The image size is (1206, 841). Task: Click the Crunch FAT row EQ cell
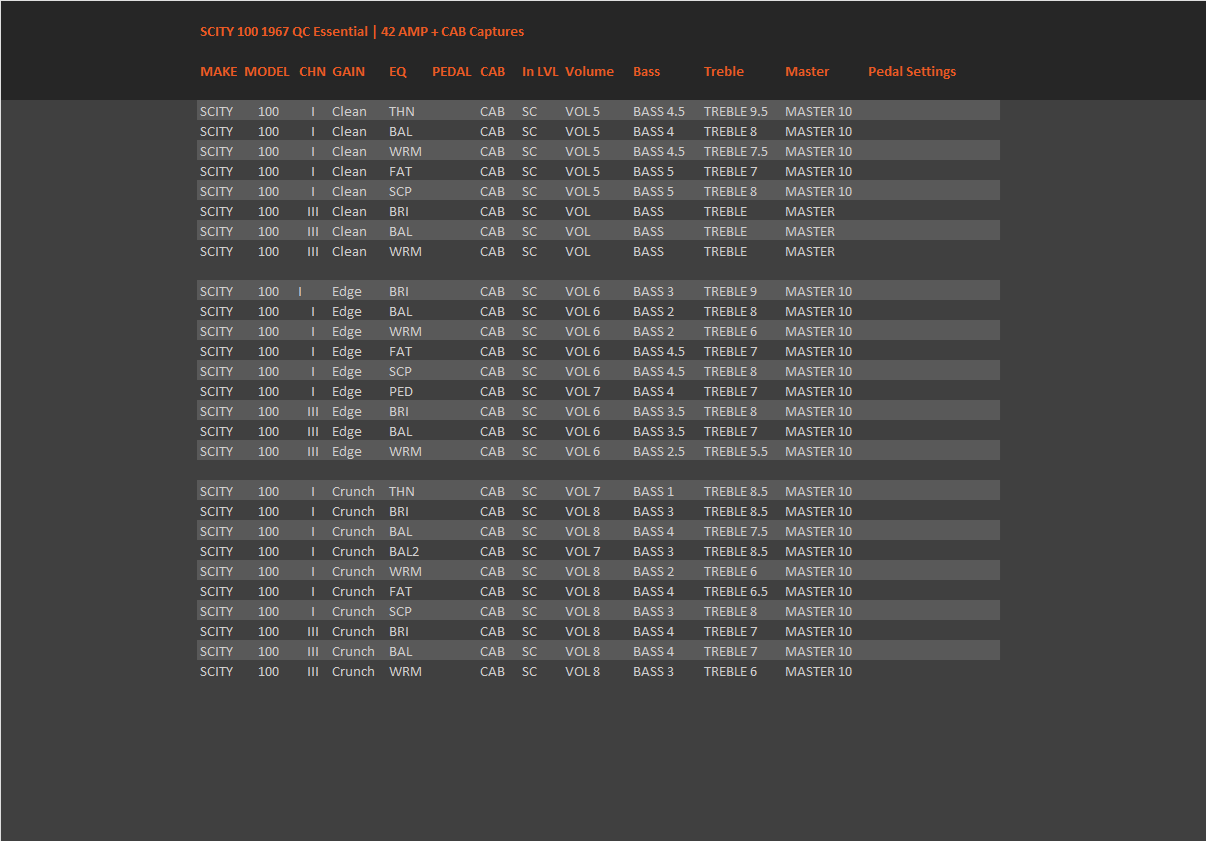pos(400,591)
